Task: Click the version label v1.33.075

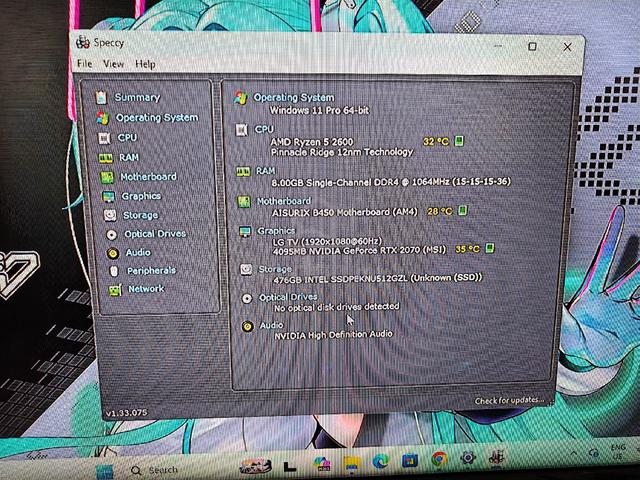Action: click(x=126, y=413)
